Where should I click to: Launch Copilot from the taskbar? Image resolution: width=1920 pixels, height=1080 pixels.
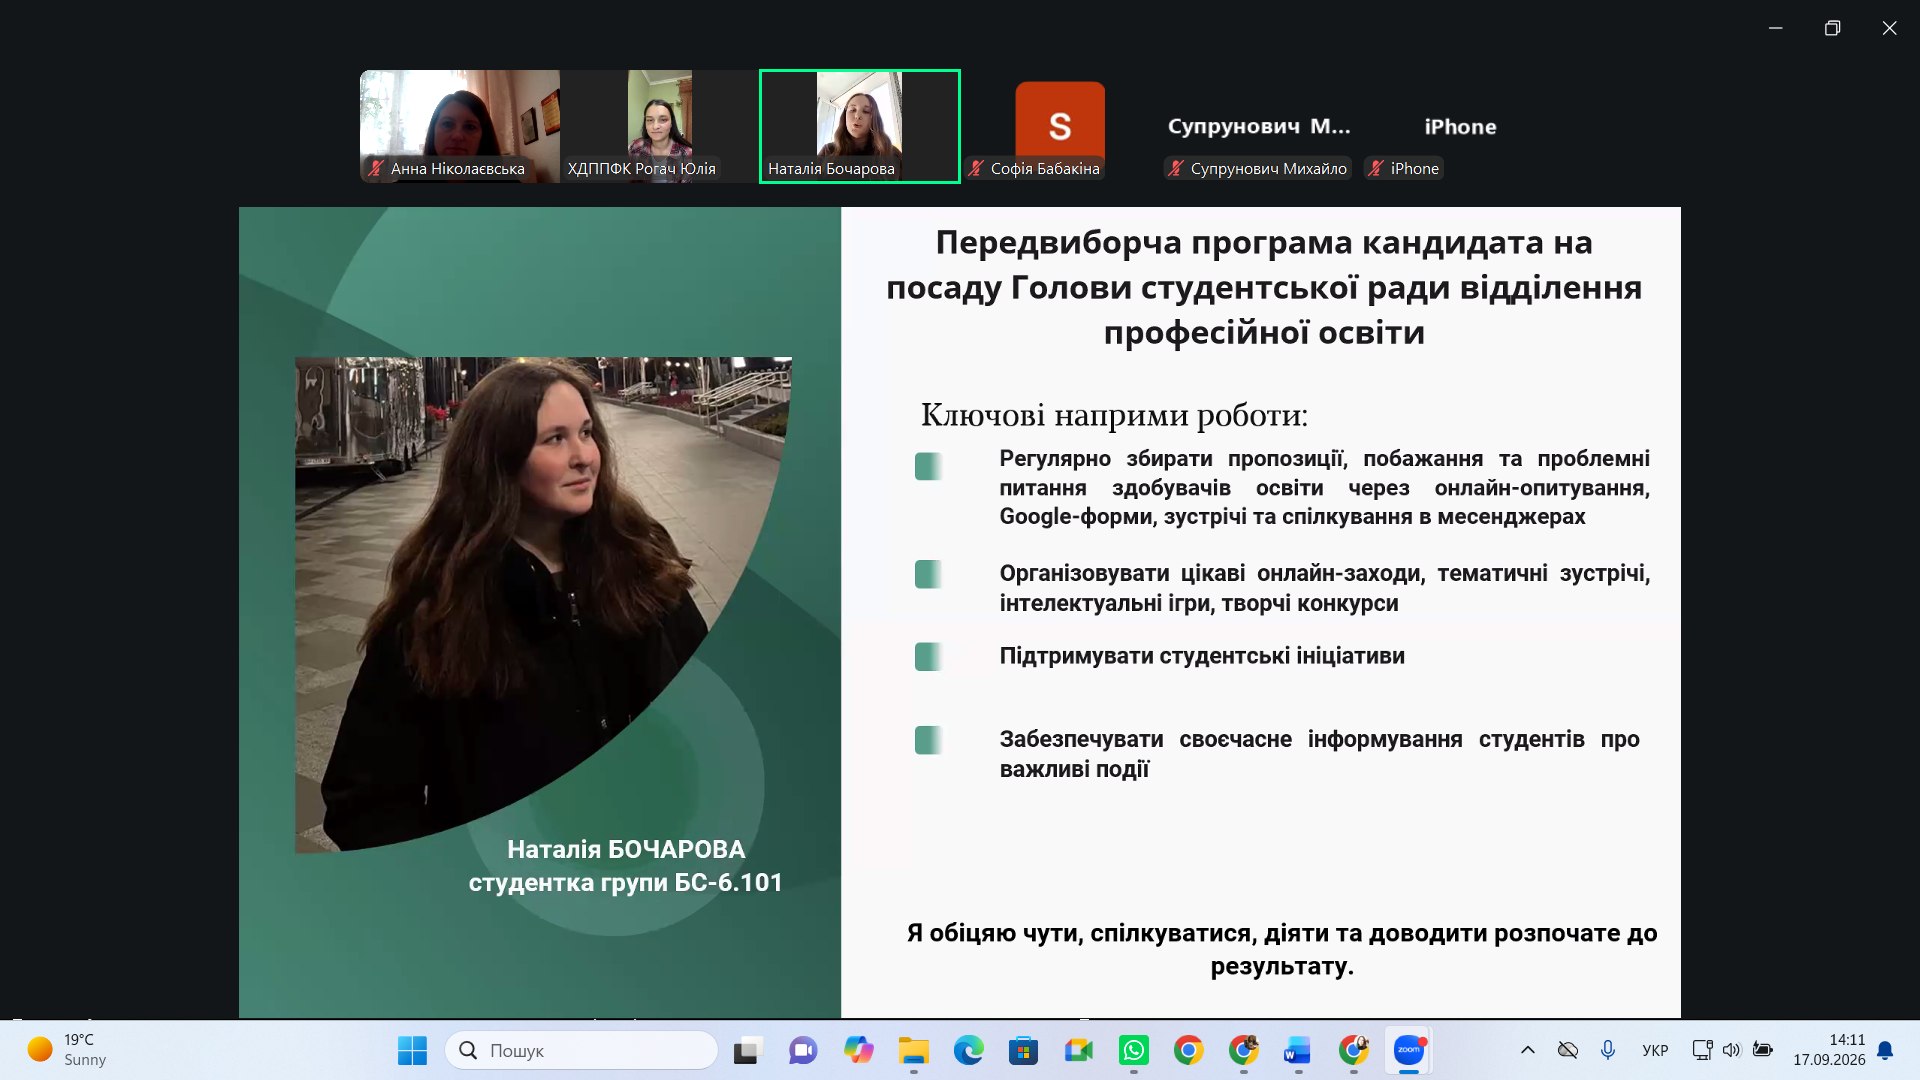click(x=858, y=1051)
